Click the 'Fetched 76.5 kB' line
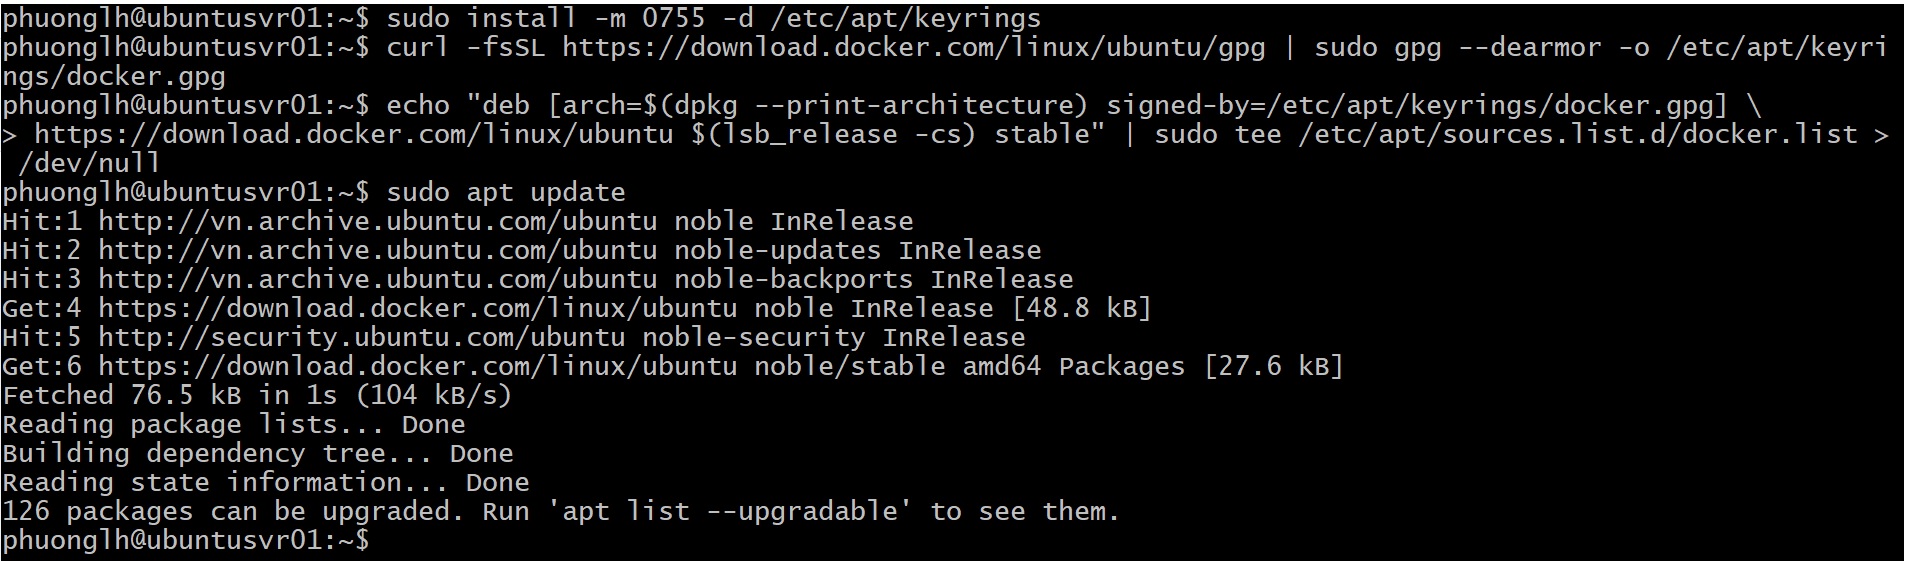Image resolution: width=1905 pixels, height=561 pixels. click(x=257, y=395)
